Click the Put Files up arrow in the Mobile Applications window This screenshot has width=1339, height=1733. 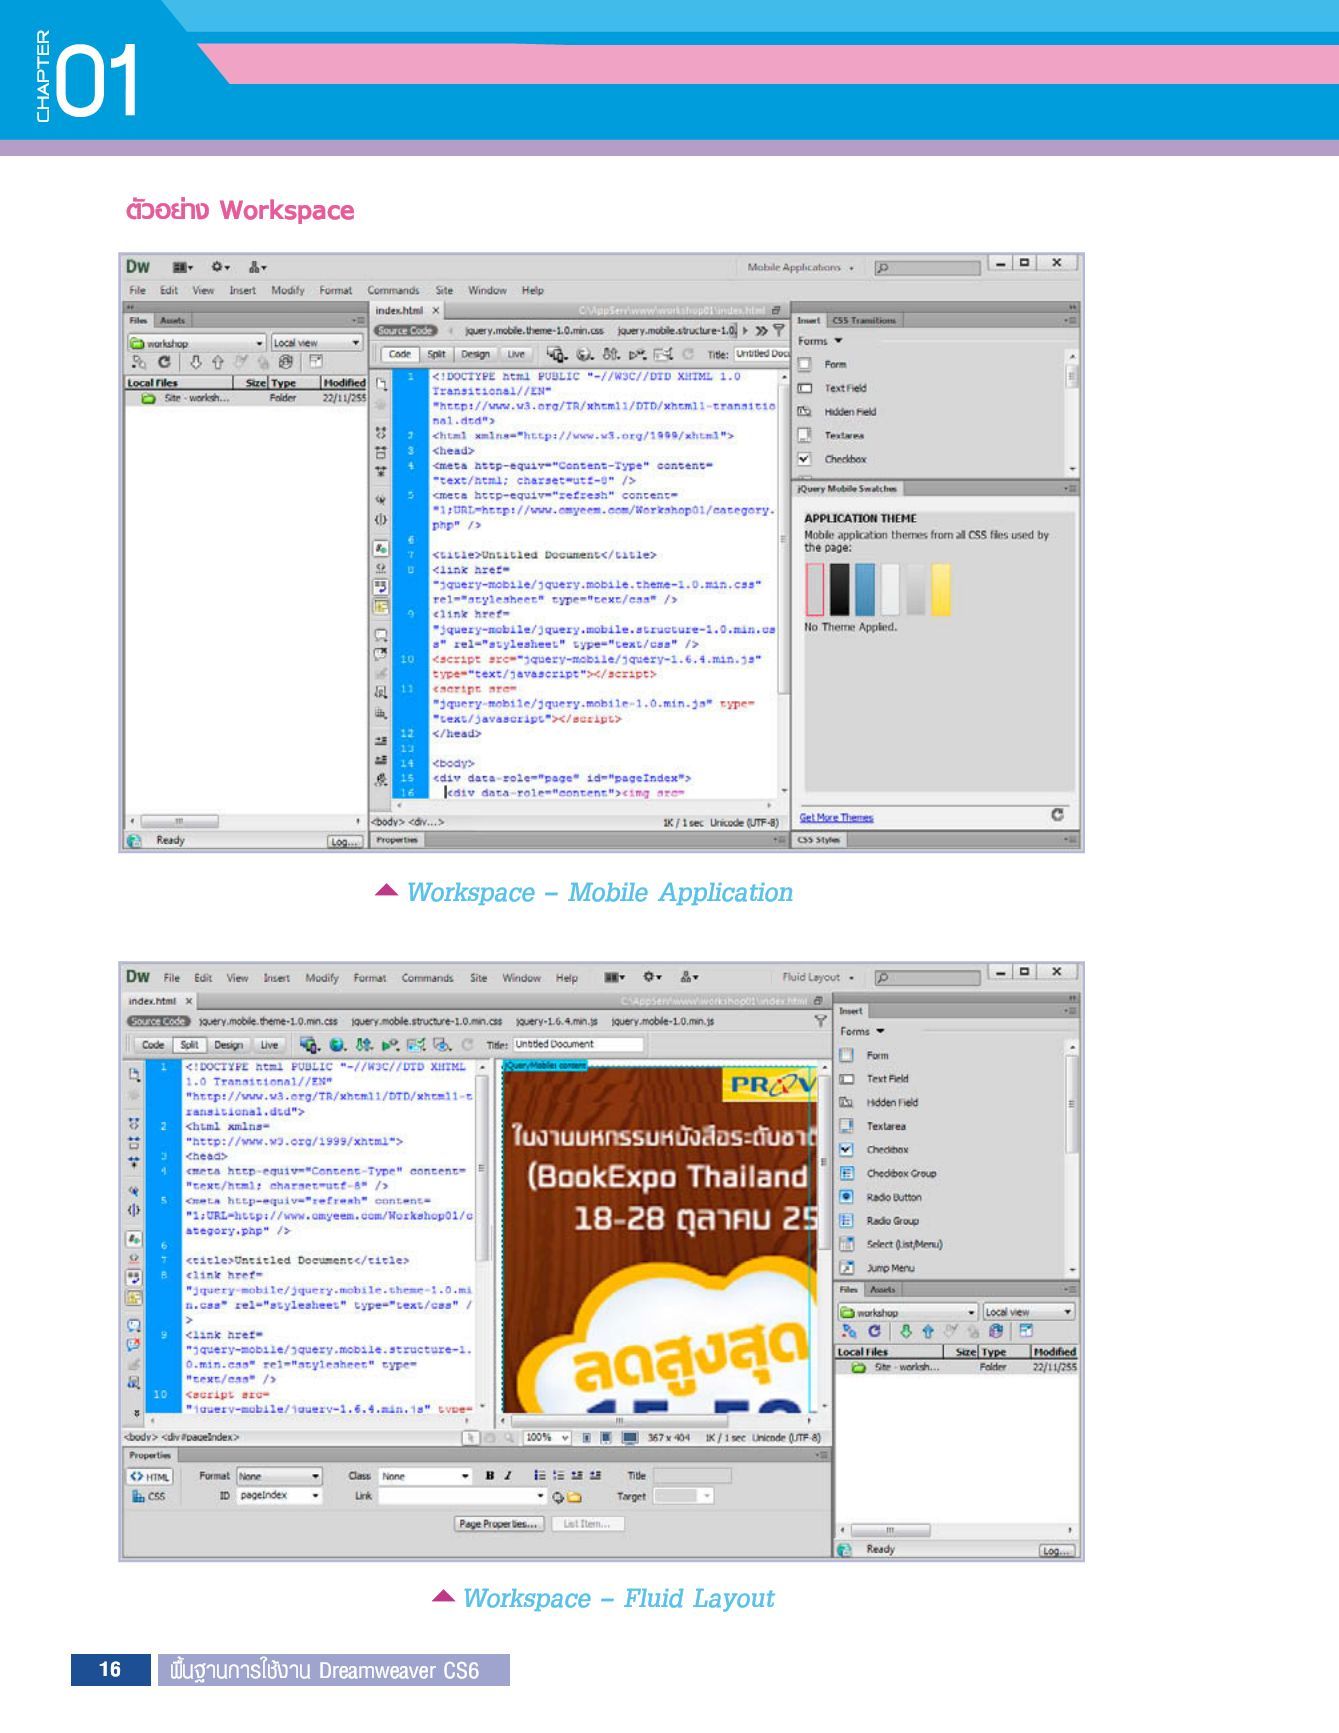[x=217, y=362]
